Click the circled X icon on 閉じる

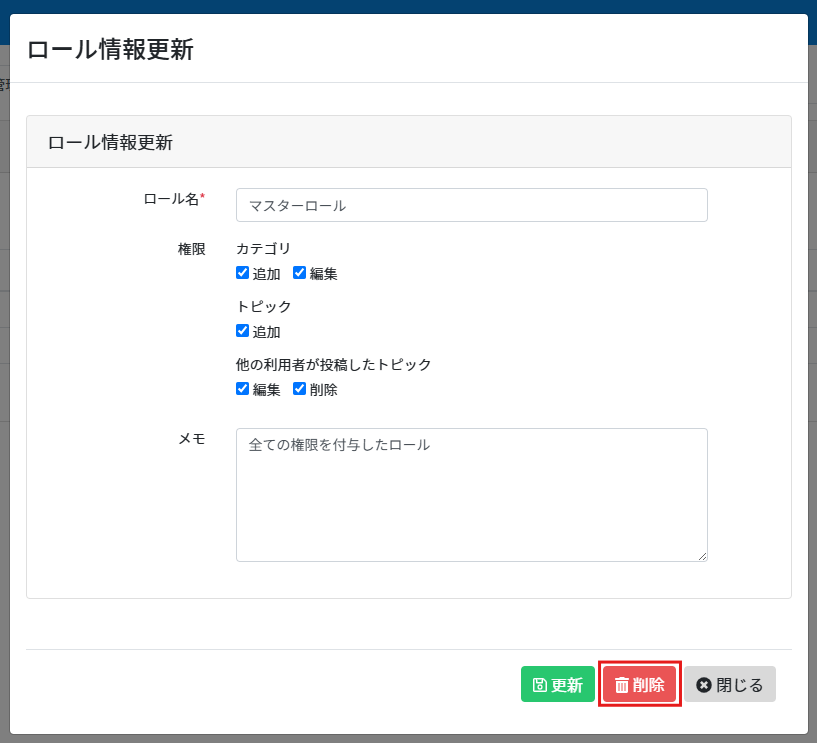[703, 685]
